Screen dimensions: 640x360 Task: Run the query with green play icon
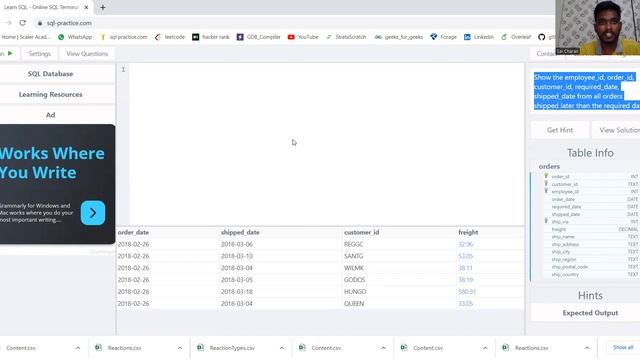click(x=10, y=53)
